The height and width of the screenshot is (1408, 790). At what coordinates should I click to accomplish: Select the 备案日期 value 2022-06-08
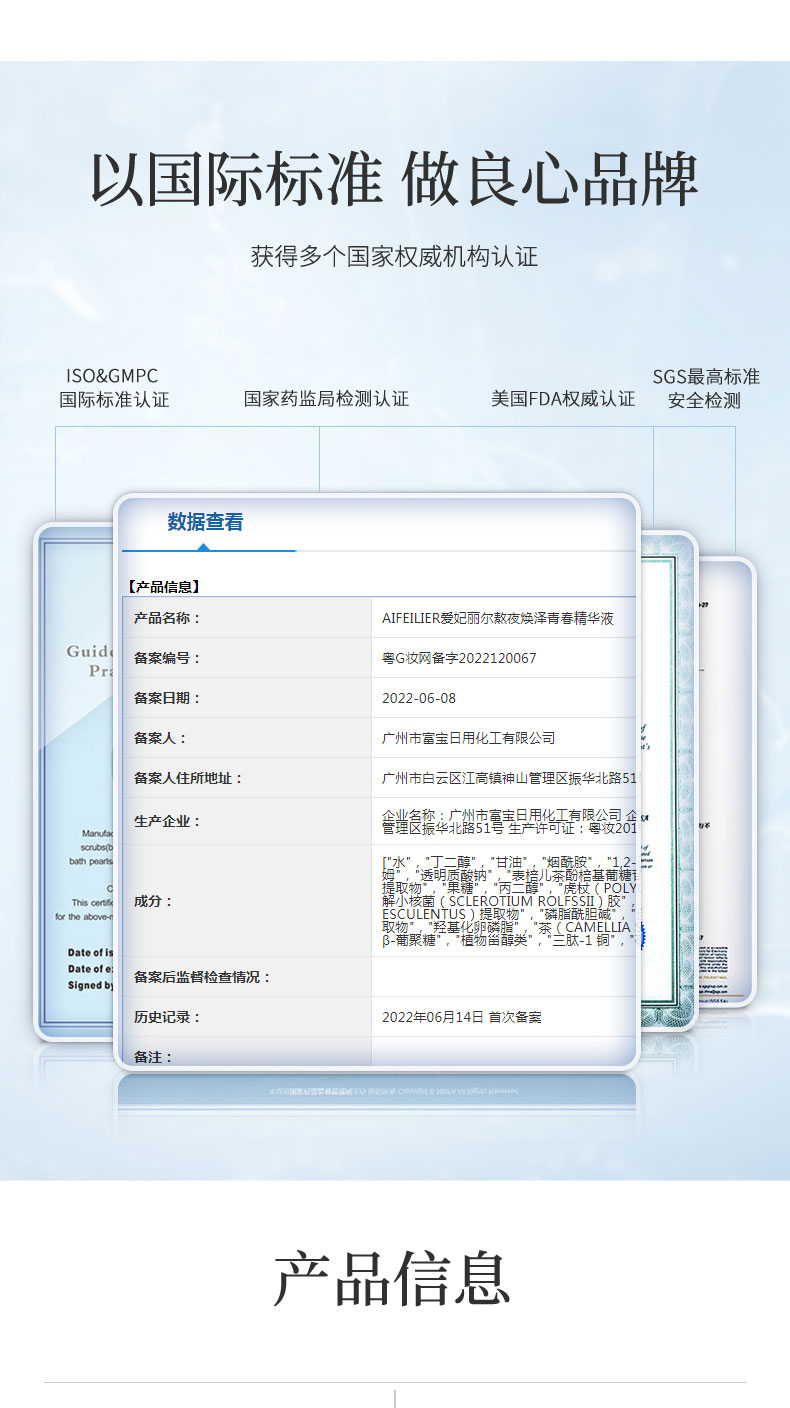[419, 698]
